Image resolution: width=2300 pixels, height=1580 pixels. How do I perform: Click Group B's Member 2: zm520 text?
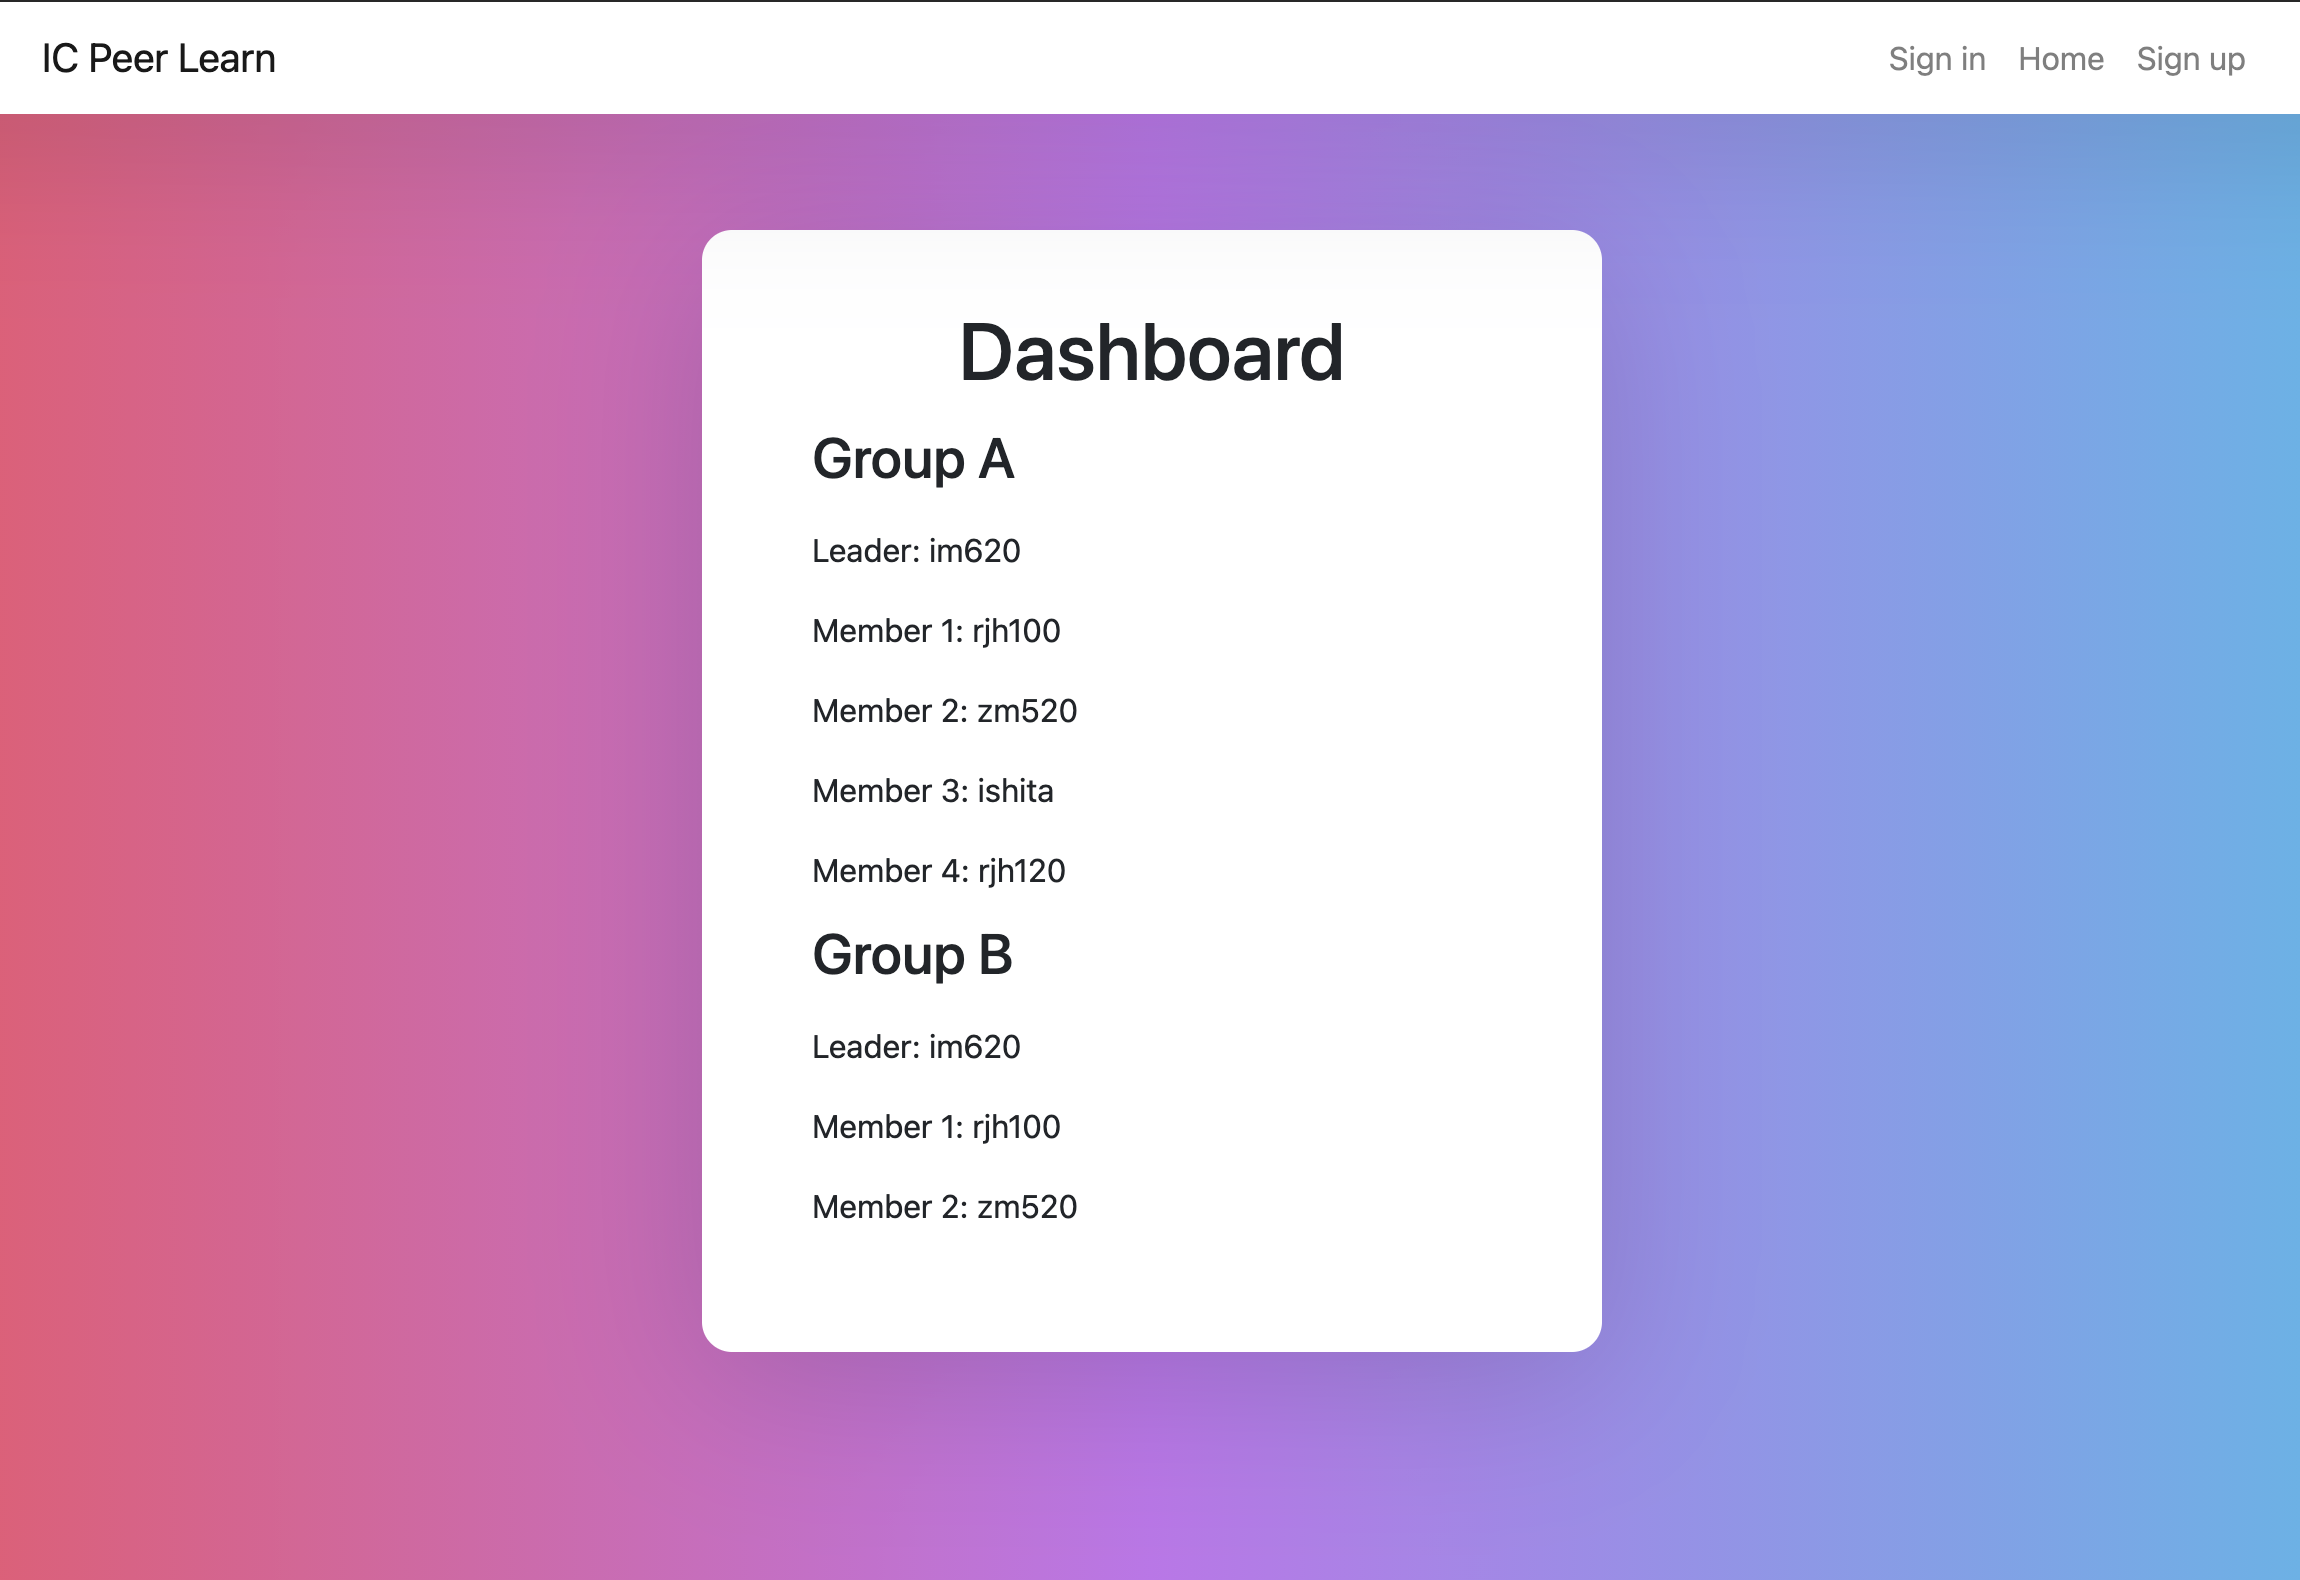click(x=944, y=1207)
